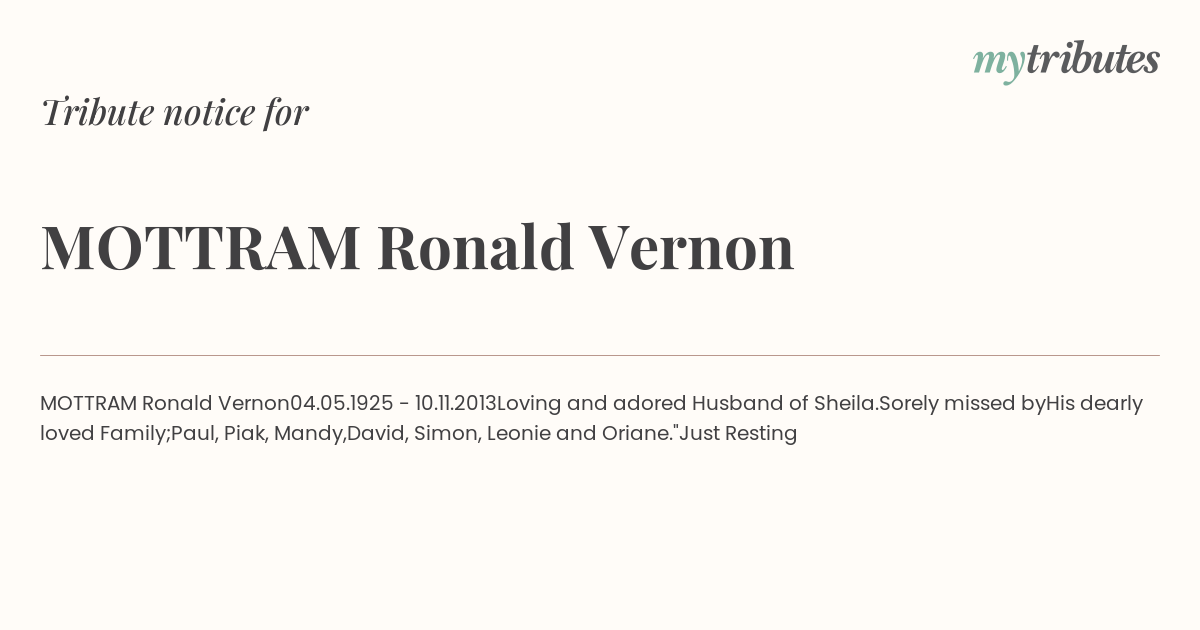
Task: Click the mytributes logo
Action: pyautogui.click(x=1066, y=61)
